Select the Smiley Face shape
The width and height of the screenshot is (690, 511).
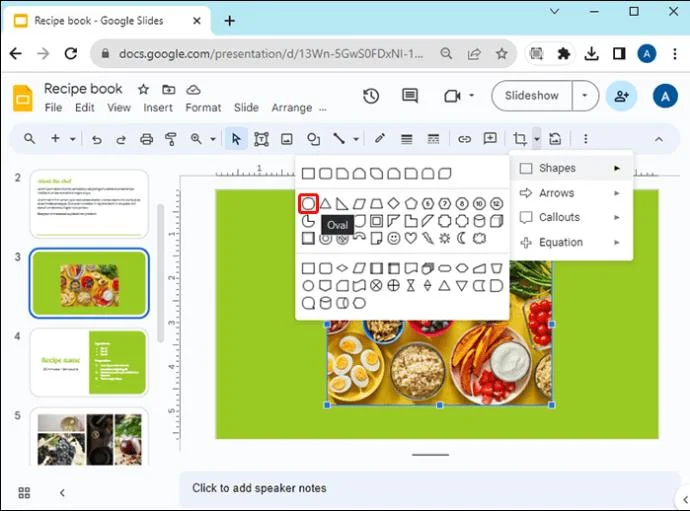pos(393,239)
